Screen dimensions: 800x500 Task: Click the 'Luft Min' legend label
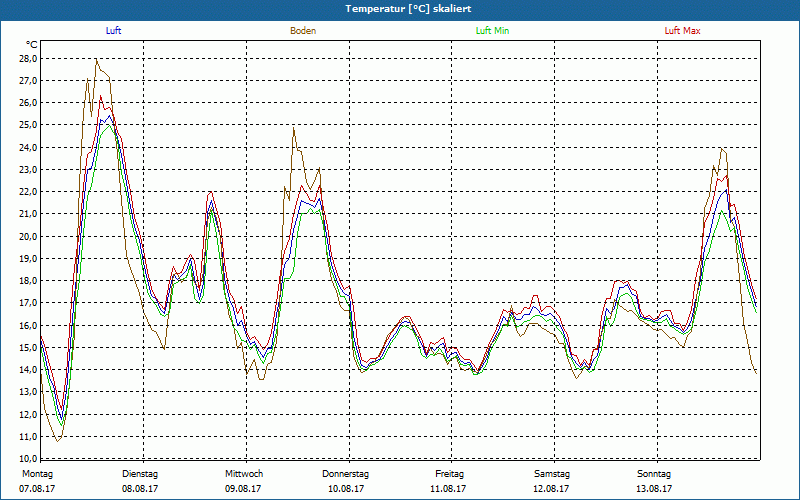tap(492, 31)
